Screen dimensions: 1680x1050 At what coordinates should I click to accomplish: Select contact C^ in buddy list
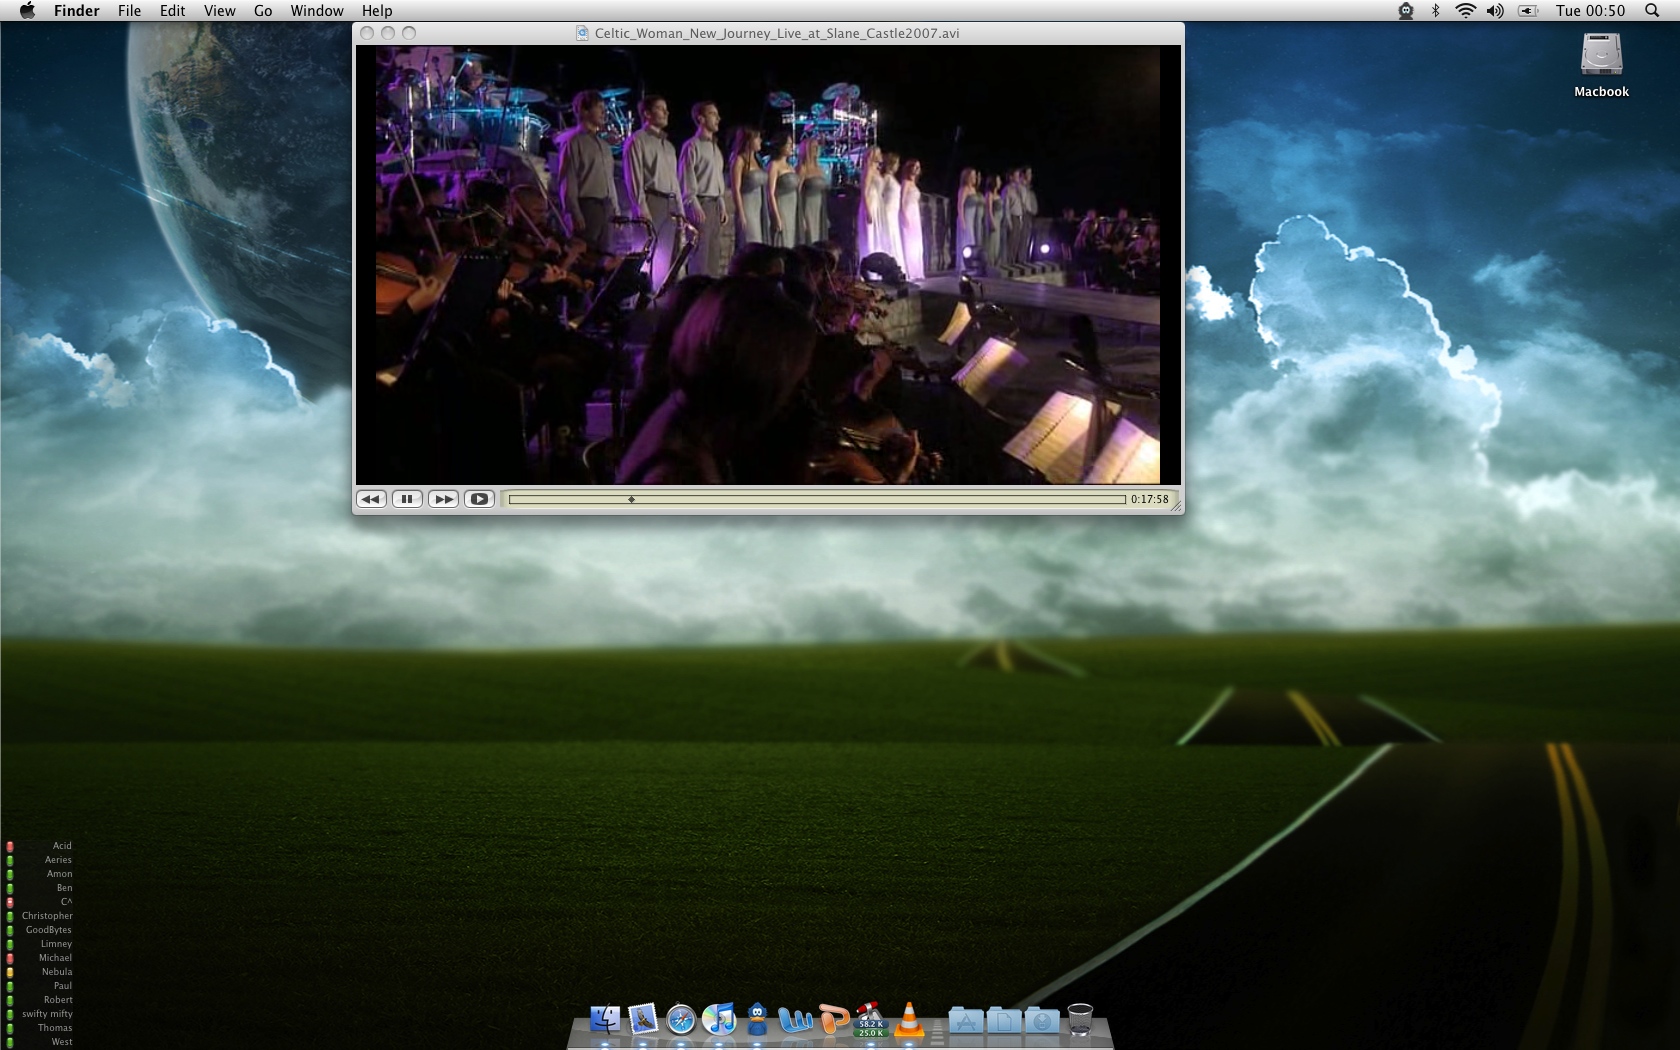(66, 902)
